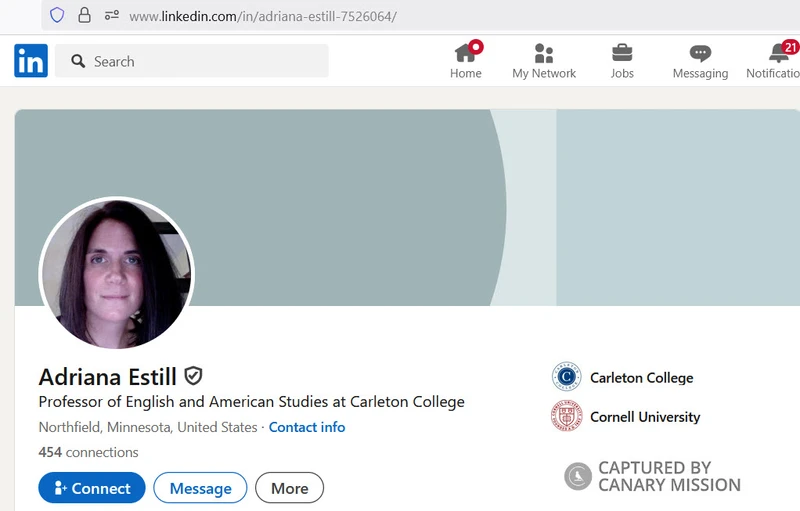Click the verification badge beside Adriana Estill

point(193,376)
